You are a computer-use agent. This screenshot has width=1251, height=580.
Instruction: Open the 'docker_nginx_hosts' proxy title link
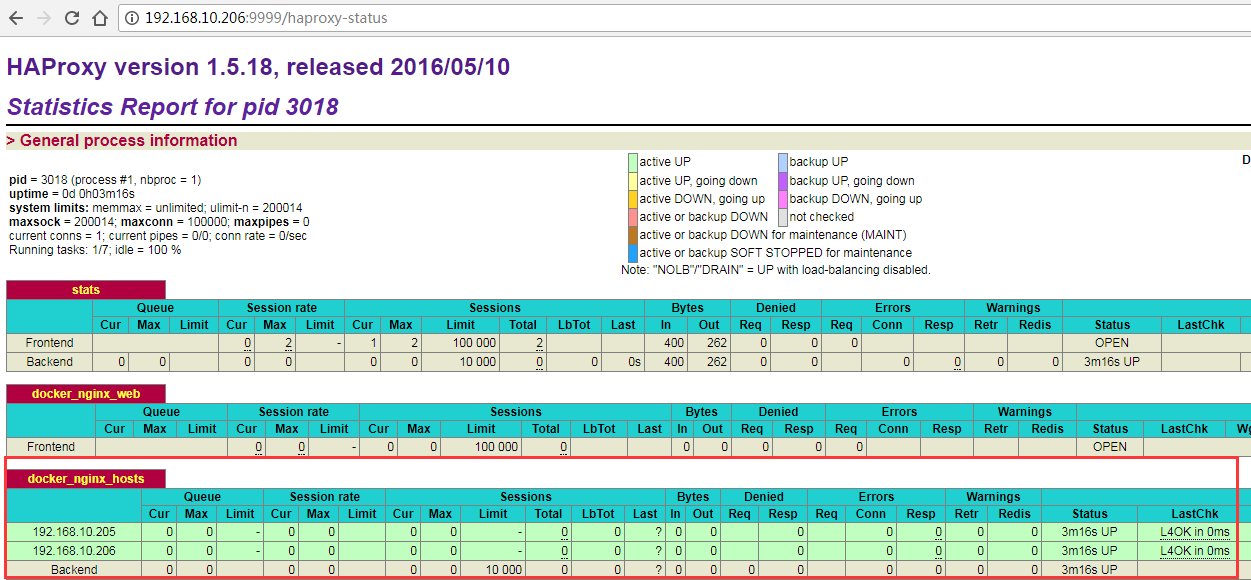[x=86, y=479]
